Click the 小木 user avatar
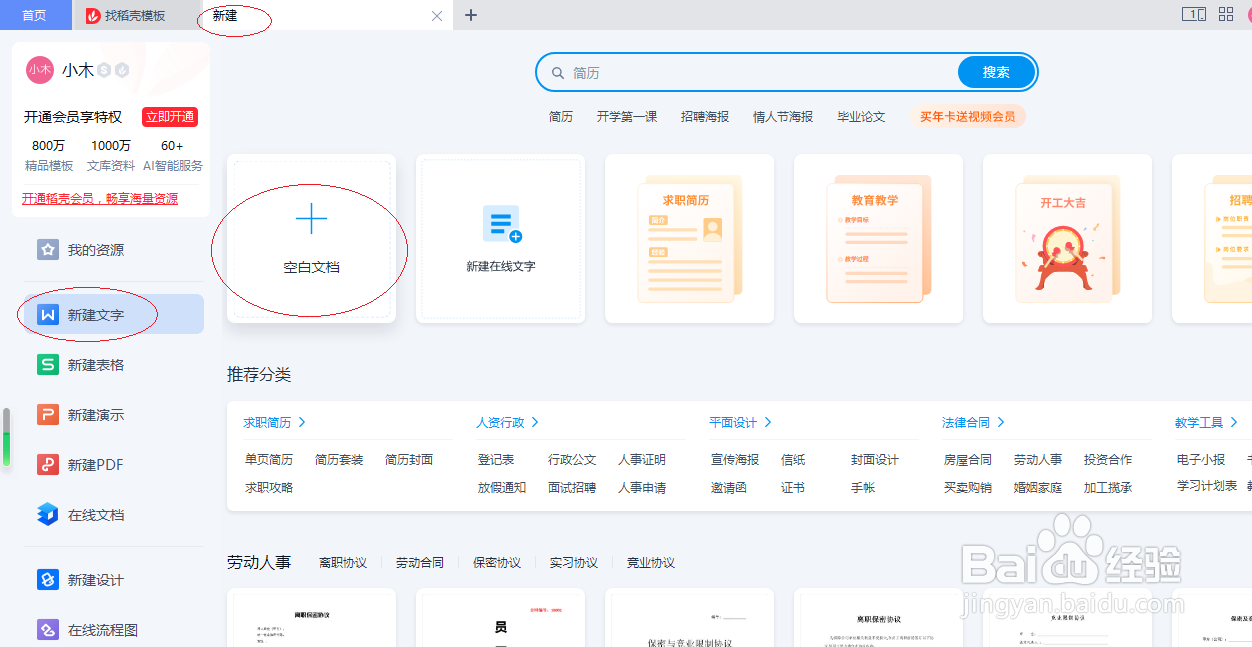This screenshot has width=1252, height=647. point(40,70)
